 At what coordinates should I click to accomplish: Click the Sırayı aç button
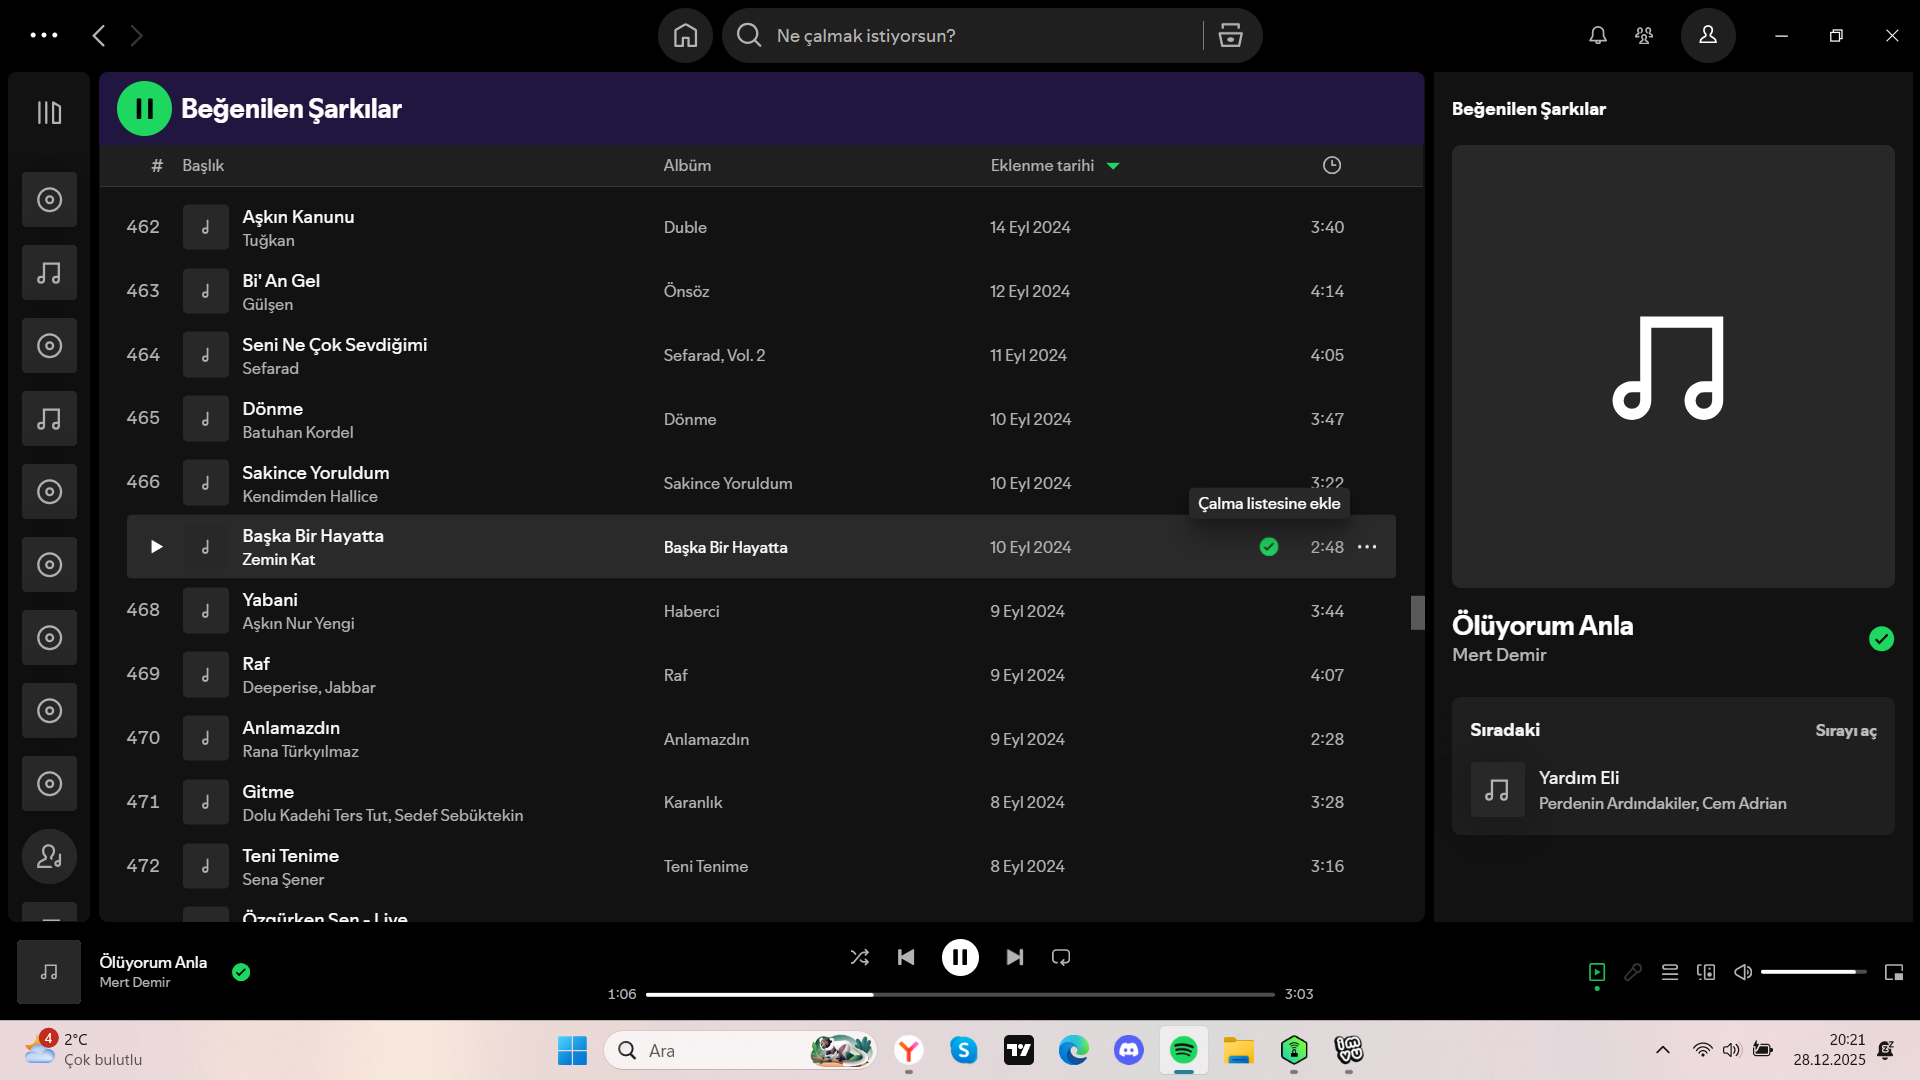[x=1846, y=731]
